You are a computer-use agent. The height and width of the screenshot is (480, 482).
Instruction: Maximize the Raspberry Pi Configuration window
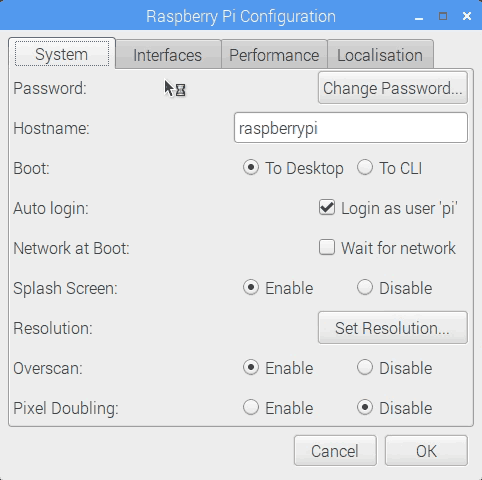(443, 16)
